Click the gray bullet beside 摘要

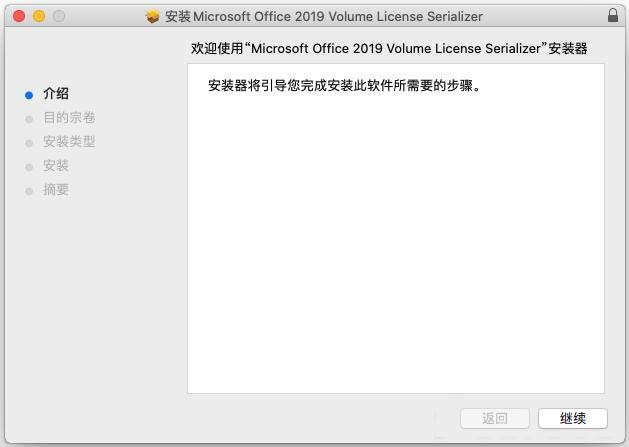[29, 190]
